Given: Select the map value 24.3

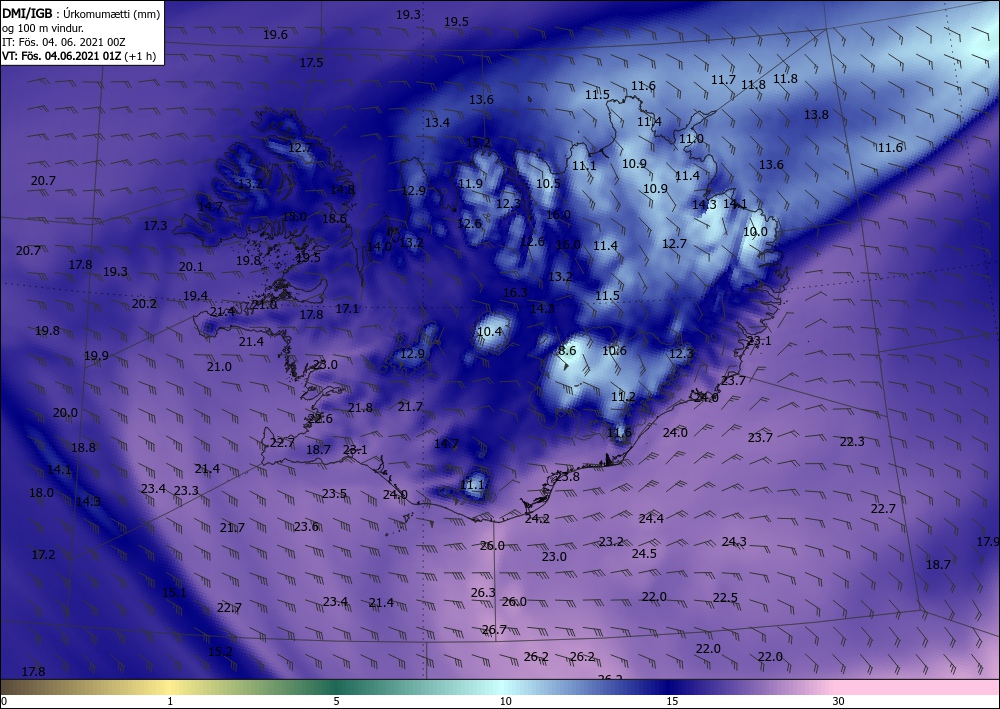Looking at the screenshot, I should (734, 542).
